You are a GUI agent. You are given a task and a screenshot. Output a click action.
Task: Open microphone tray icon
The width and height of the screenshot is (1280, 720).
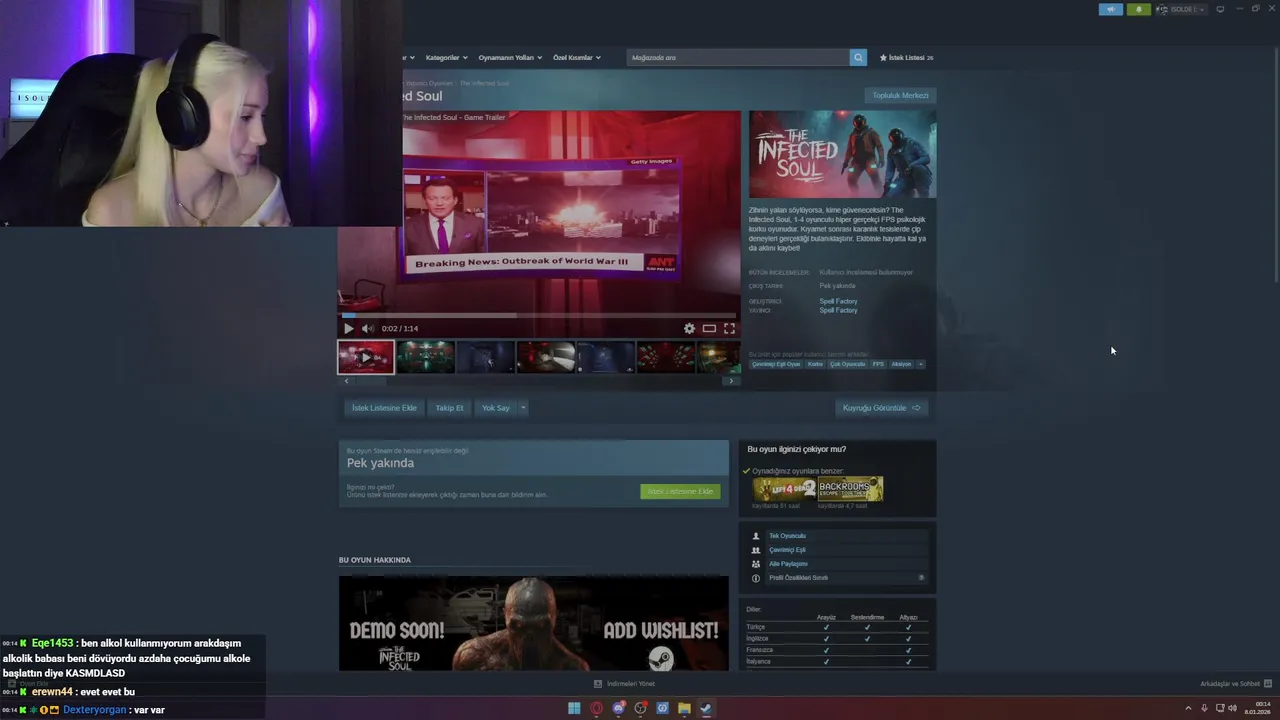(1204, 708)
